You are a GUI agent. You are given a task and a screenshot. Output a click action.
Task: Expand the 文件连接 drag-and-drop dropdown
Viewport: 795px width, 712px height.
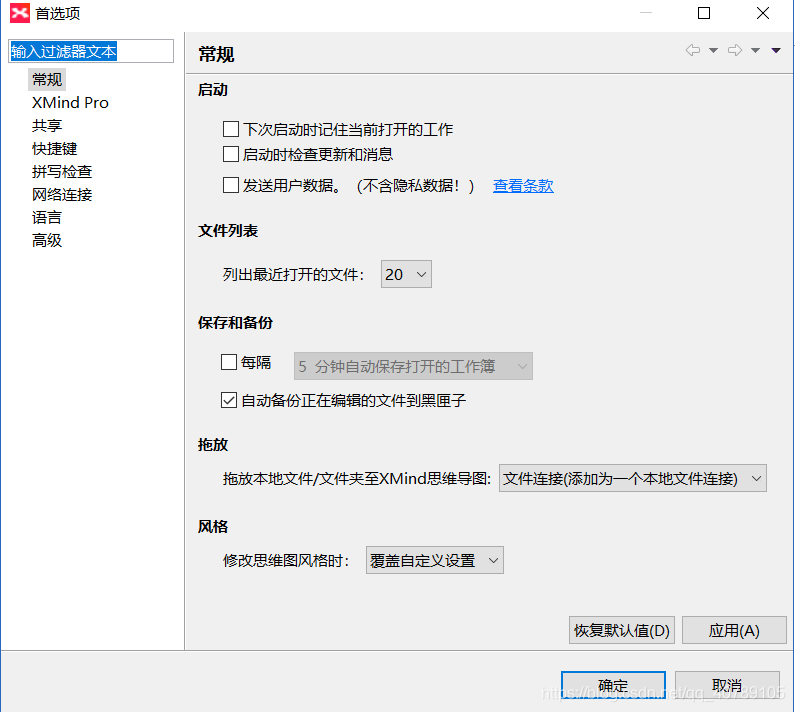[633, 478]
